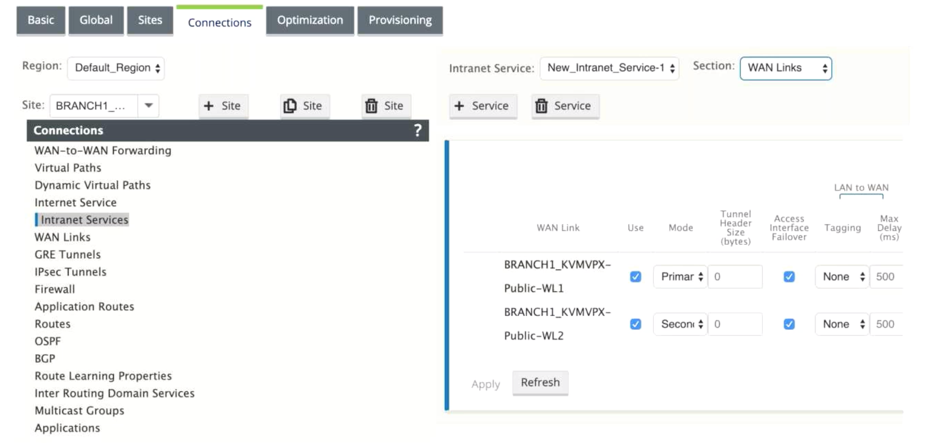Open the Basic tab

pyautogui.click(x=41, y=20)
